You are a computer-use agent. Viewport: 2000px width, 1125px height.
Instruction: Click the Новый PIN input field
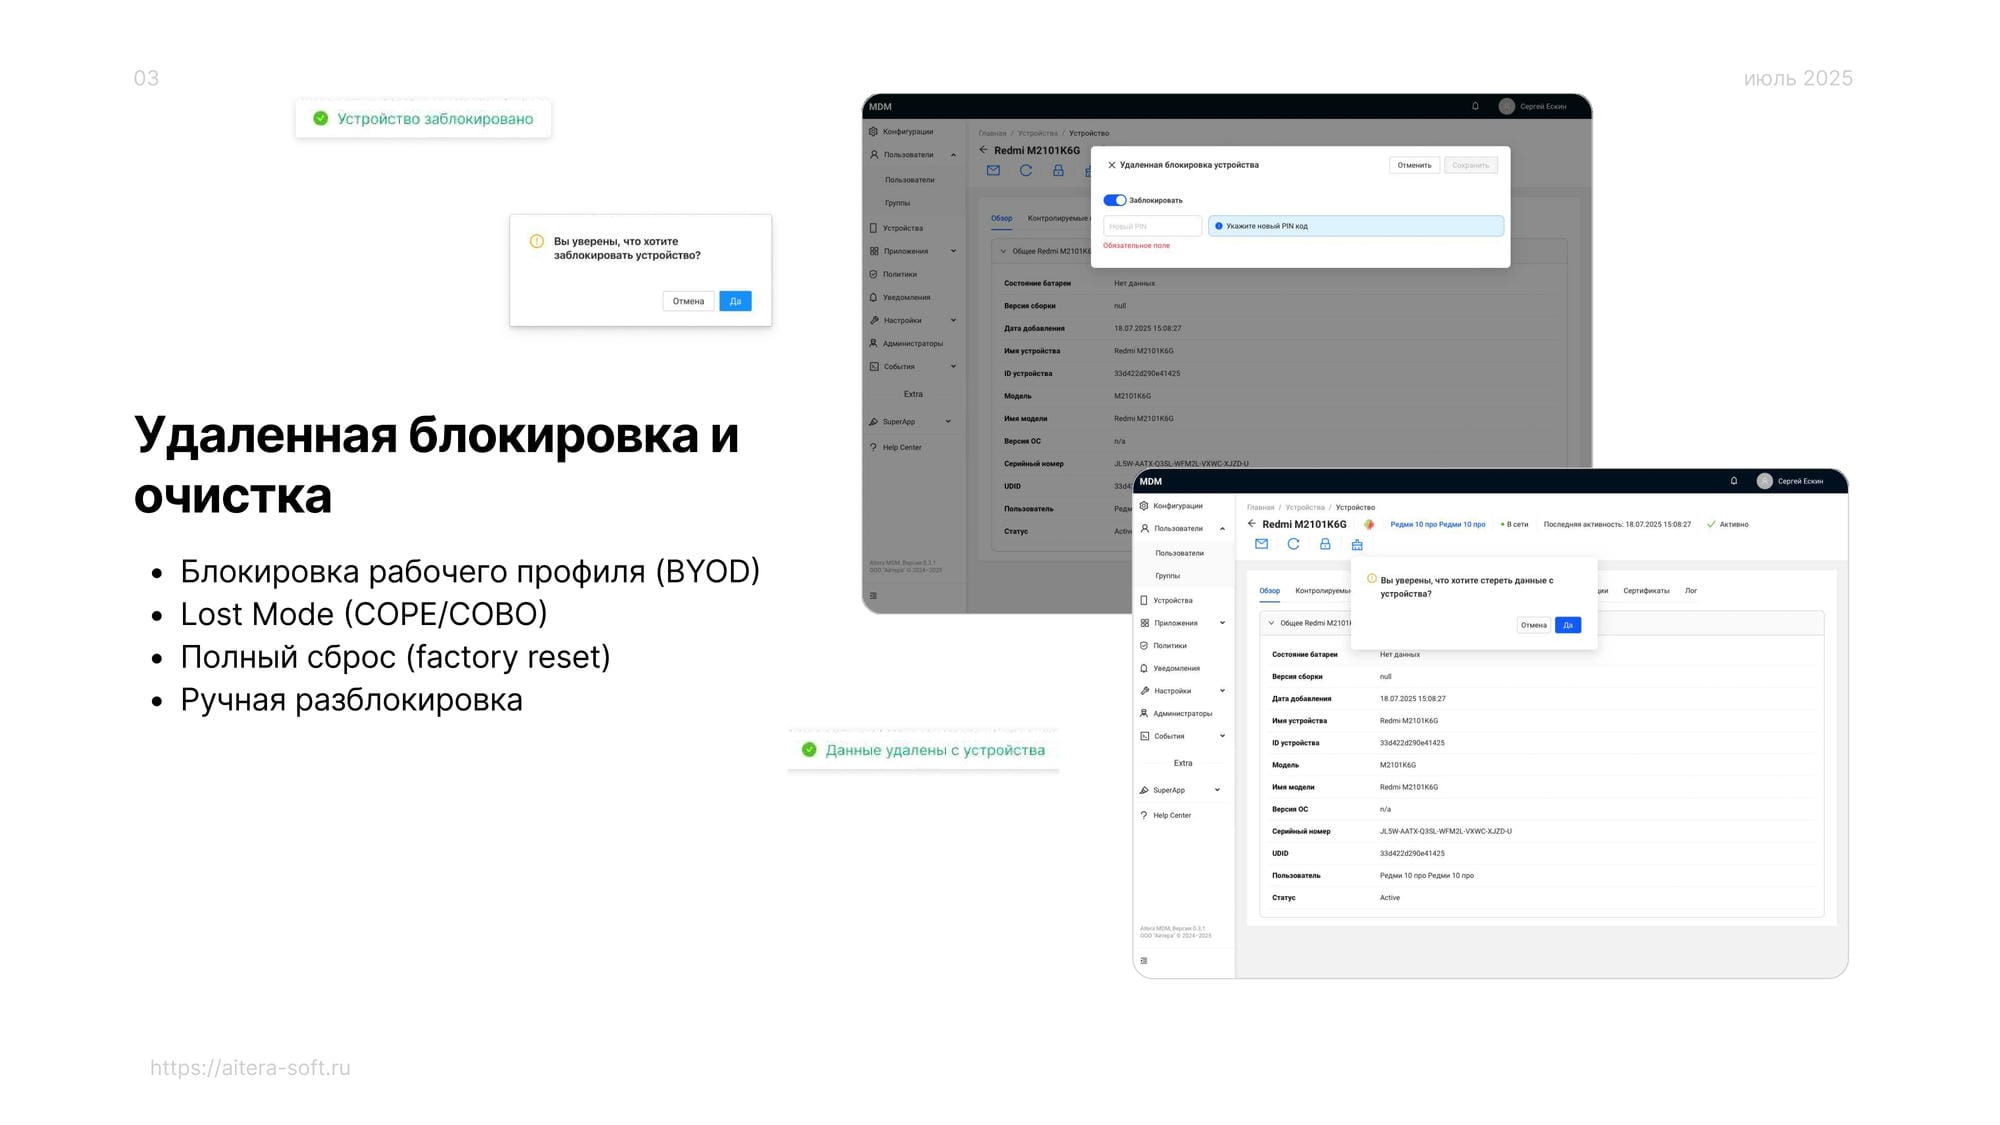[1152, 226]
